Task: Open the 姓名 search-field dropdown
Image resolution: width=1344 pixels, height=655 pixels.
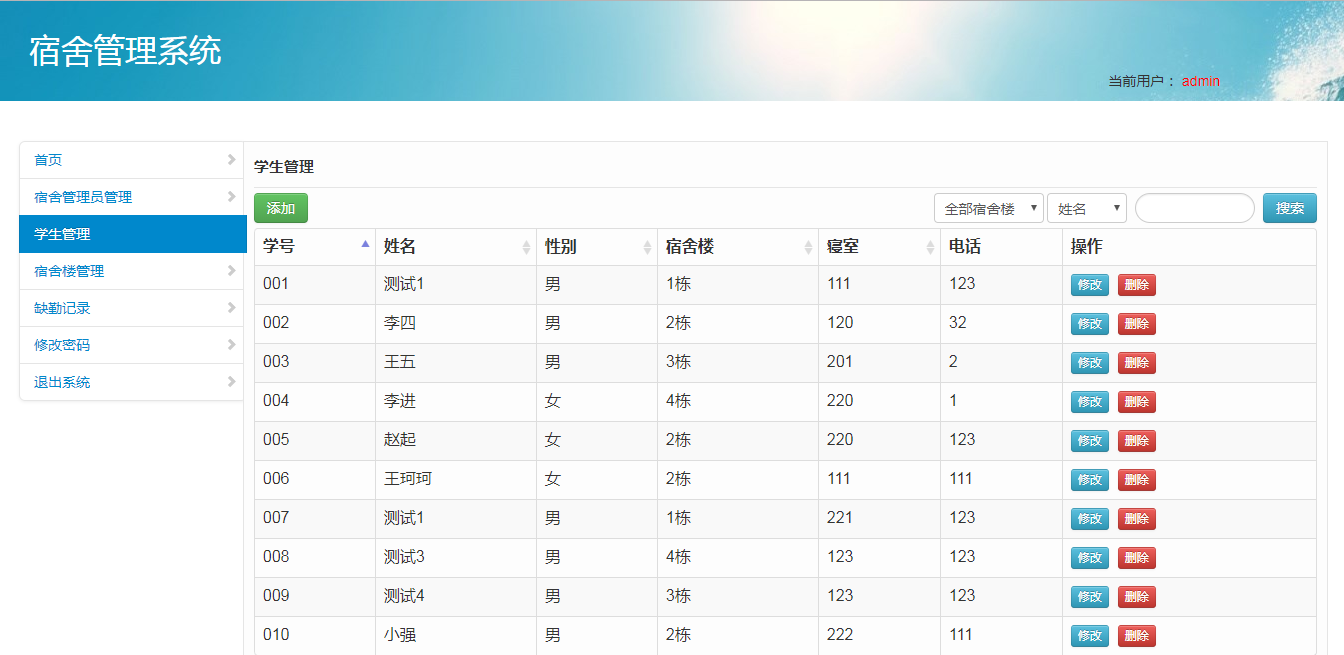Action: click(1086, 208)
